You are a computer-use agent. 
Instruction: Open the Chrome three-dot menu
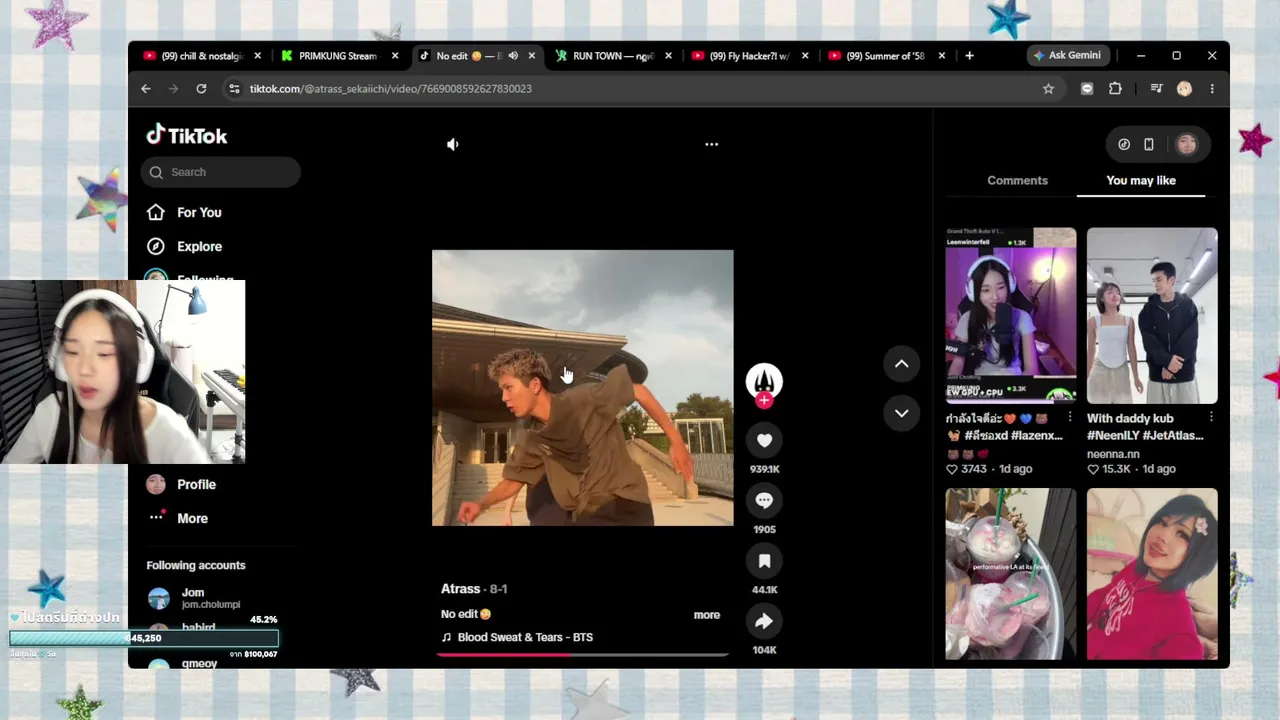pyautogui.click(x=1212, y=89)
